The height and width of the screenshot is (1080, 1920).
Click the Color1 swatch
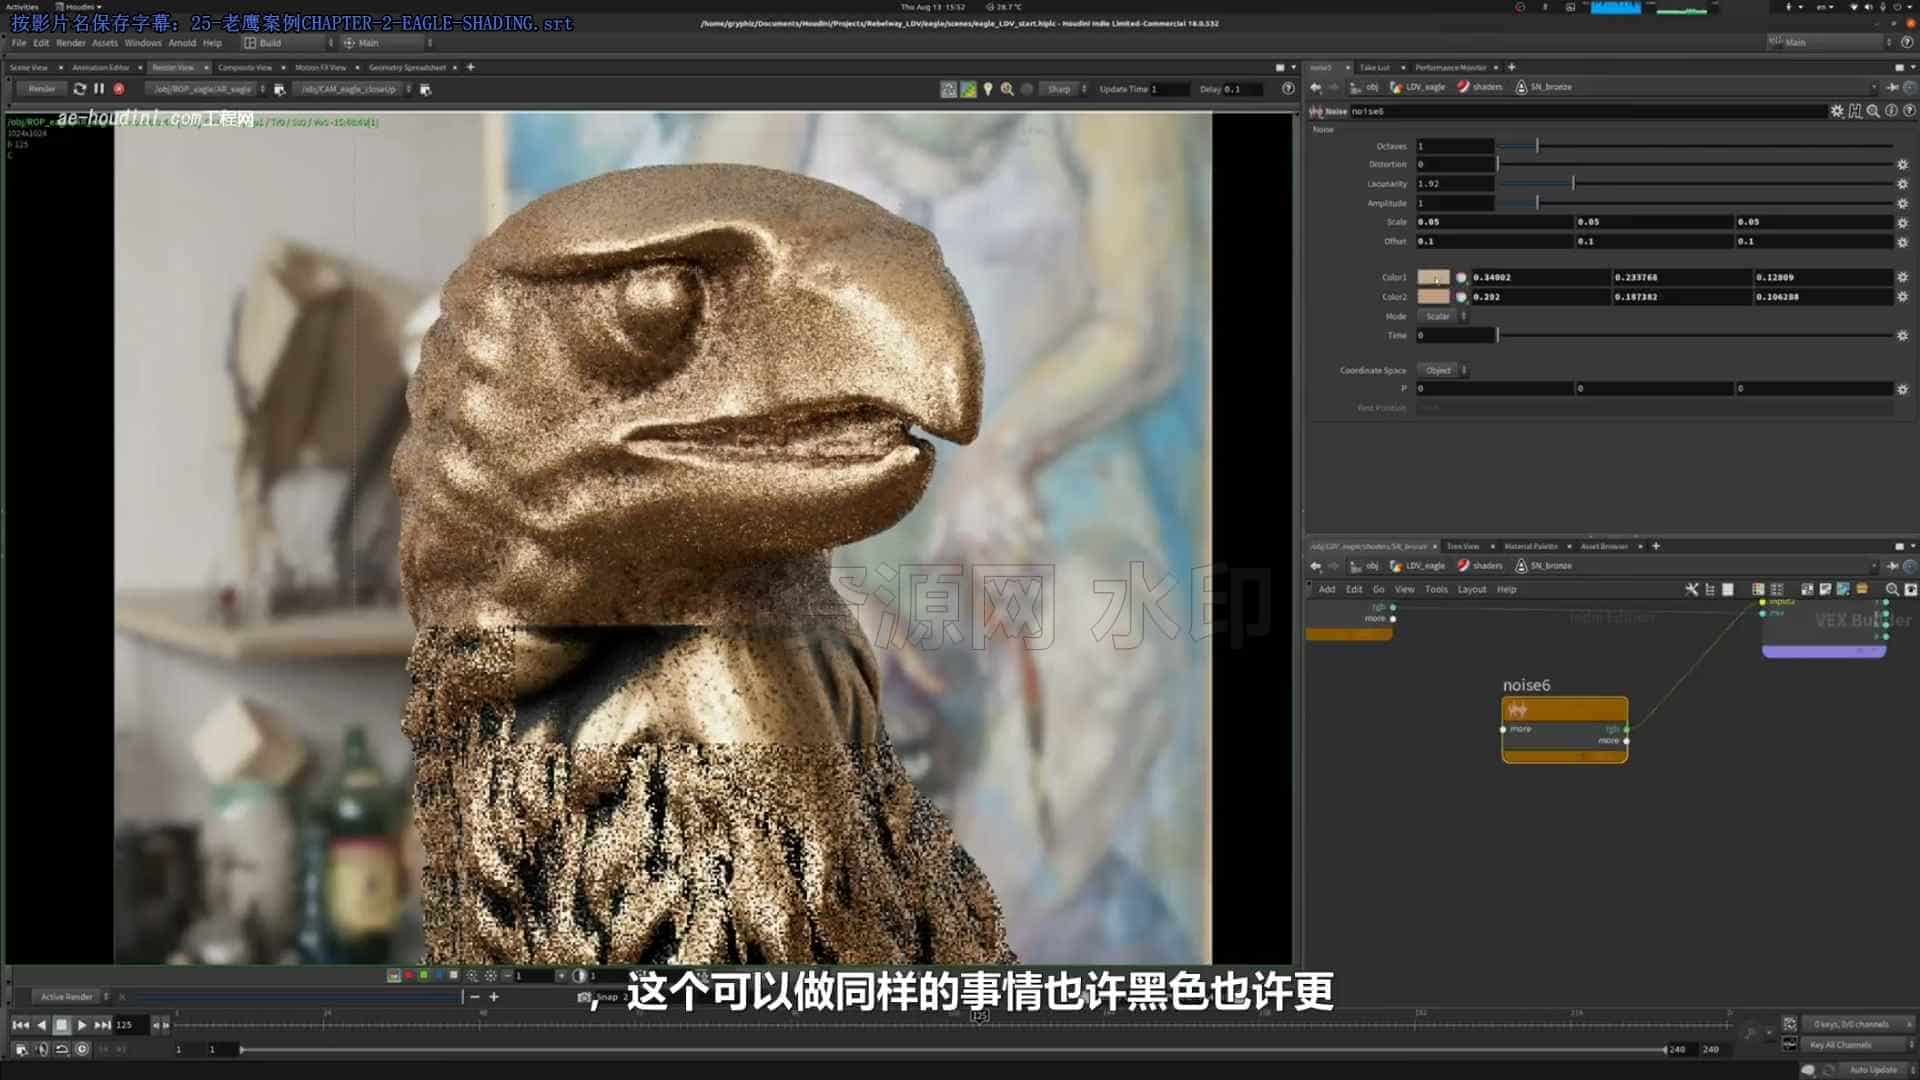tap(1433, 277)
